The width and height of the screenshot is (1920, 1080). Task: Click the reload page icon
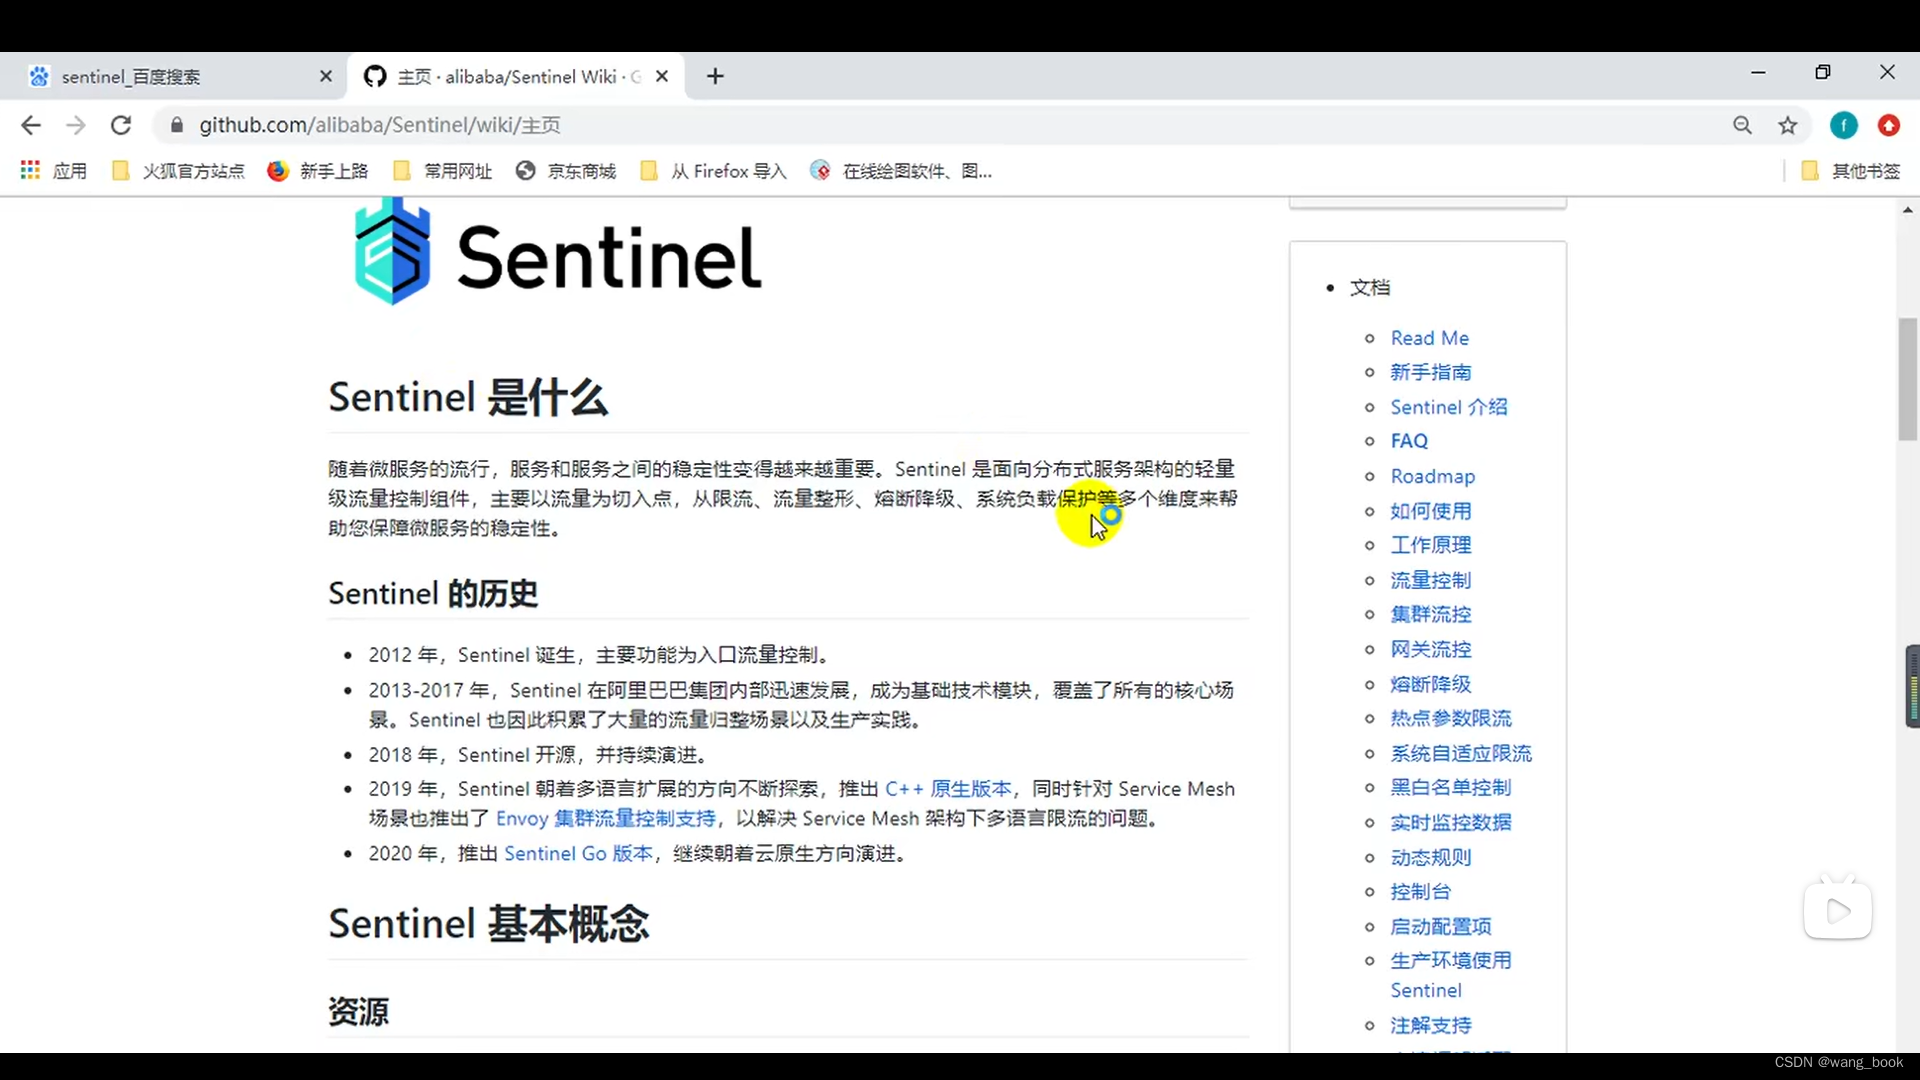(120, 124)
